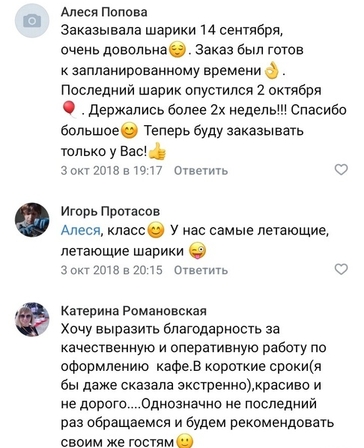The height and width of the screenshot is (448, 364).
Task: Open the Катерина Романовская name link
Action: point(134,311)
